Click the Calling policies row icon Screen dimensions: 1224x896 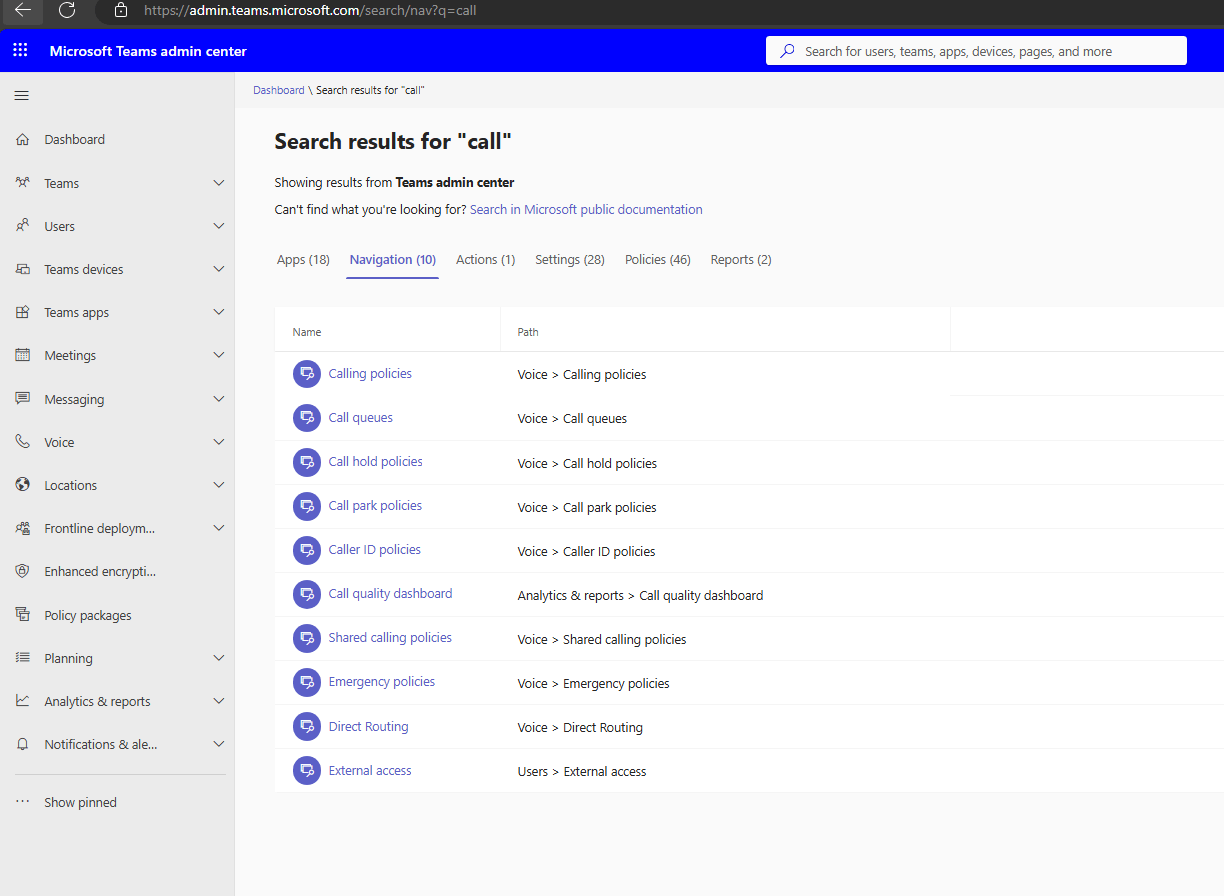(307, 374)
